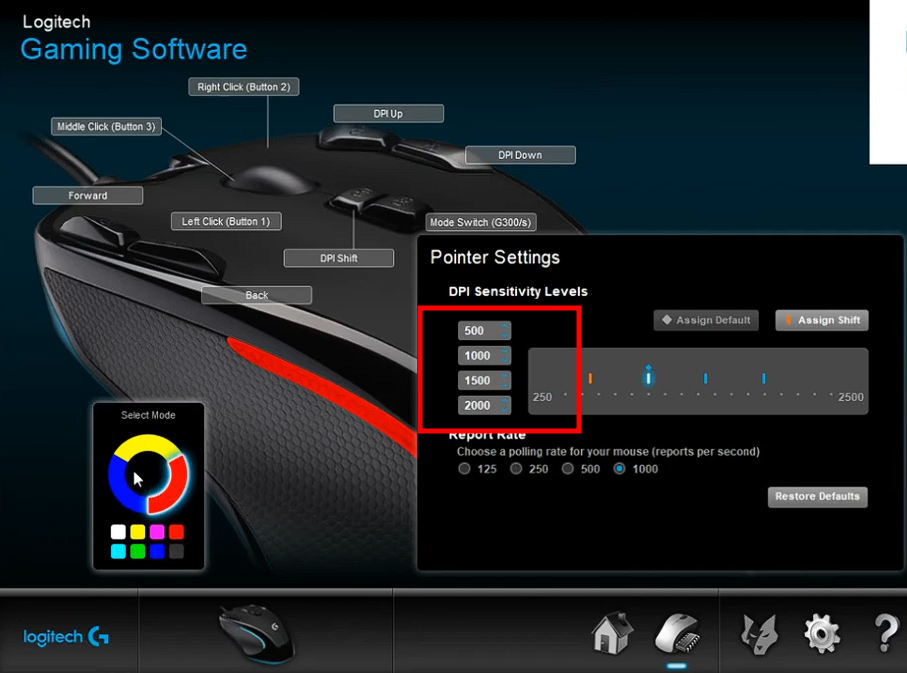Click the Assign Shift button

pos(822,320)
